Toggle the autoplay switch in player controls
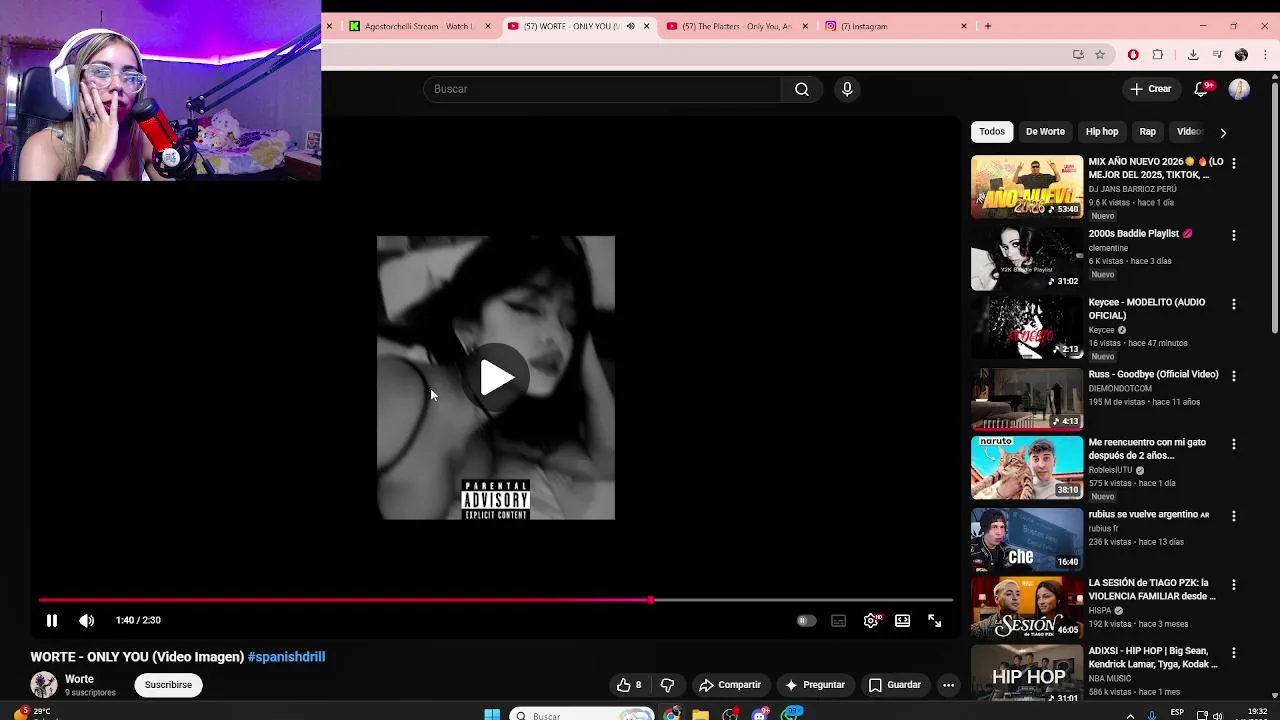The height and width of the screenshot is (720, 1280). [x=806, y=621]
